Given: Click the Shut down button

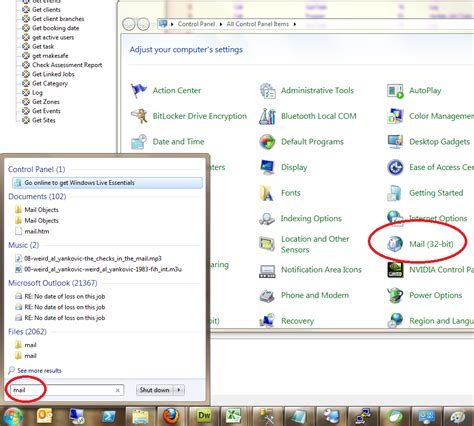Looking at the screenshot, I should 155,390.
